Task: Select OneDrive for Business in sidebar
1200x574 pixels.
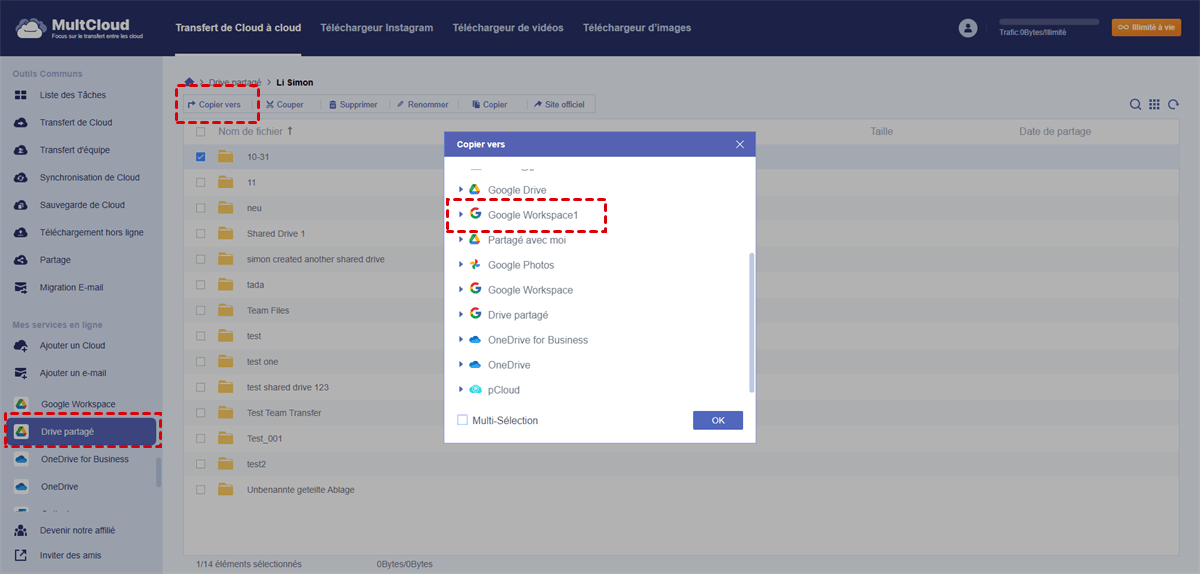Action: (x=85, y=460)
